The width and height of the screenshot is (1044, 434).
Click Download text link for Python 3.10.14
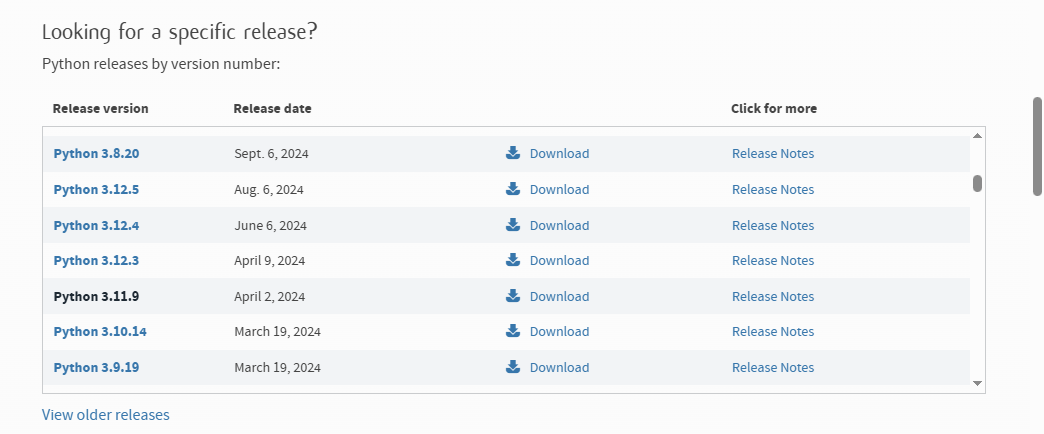[x=559, y=332]
